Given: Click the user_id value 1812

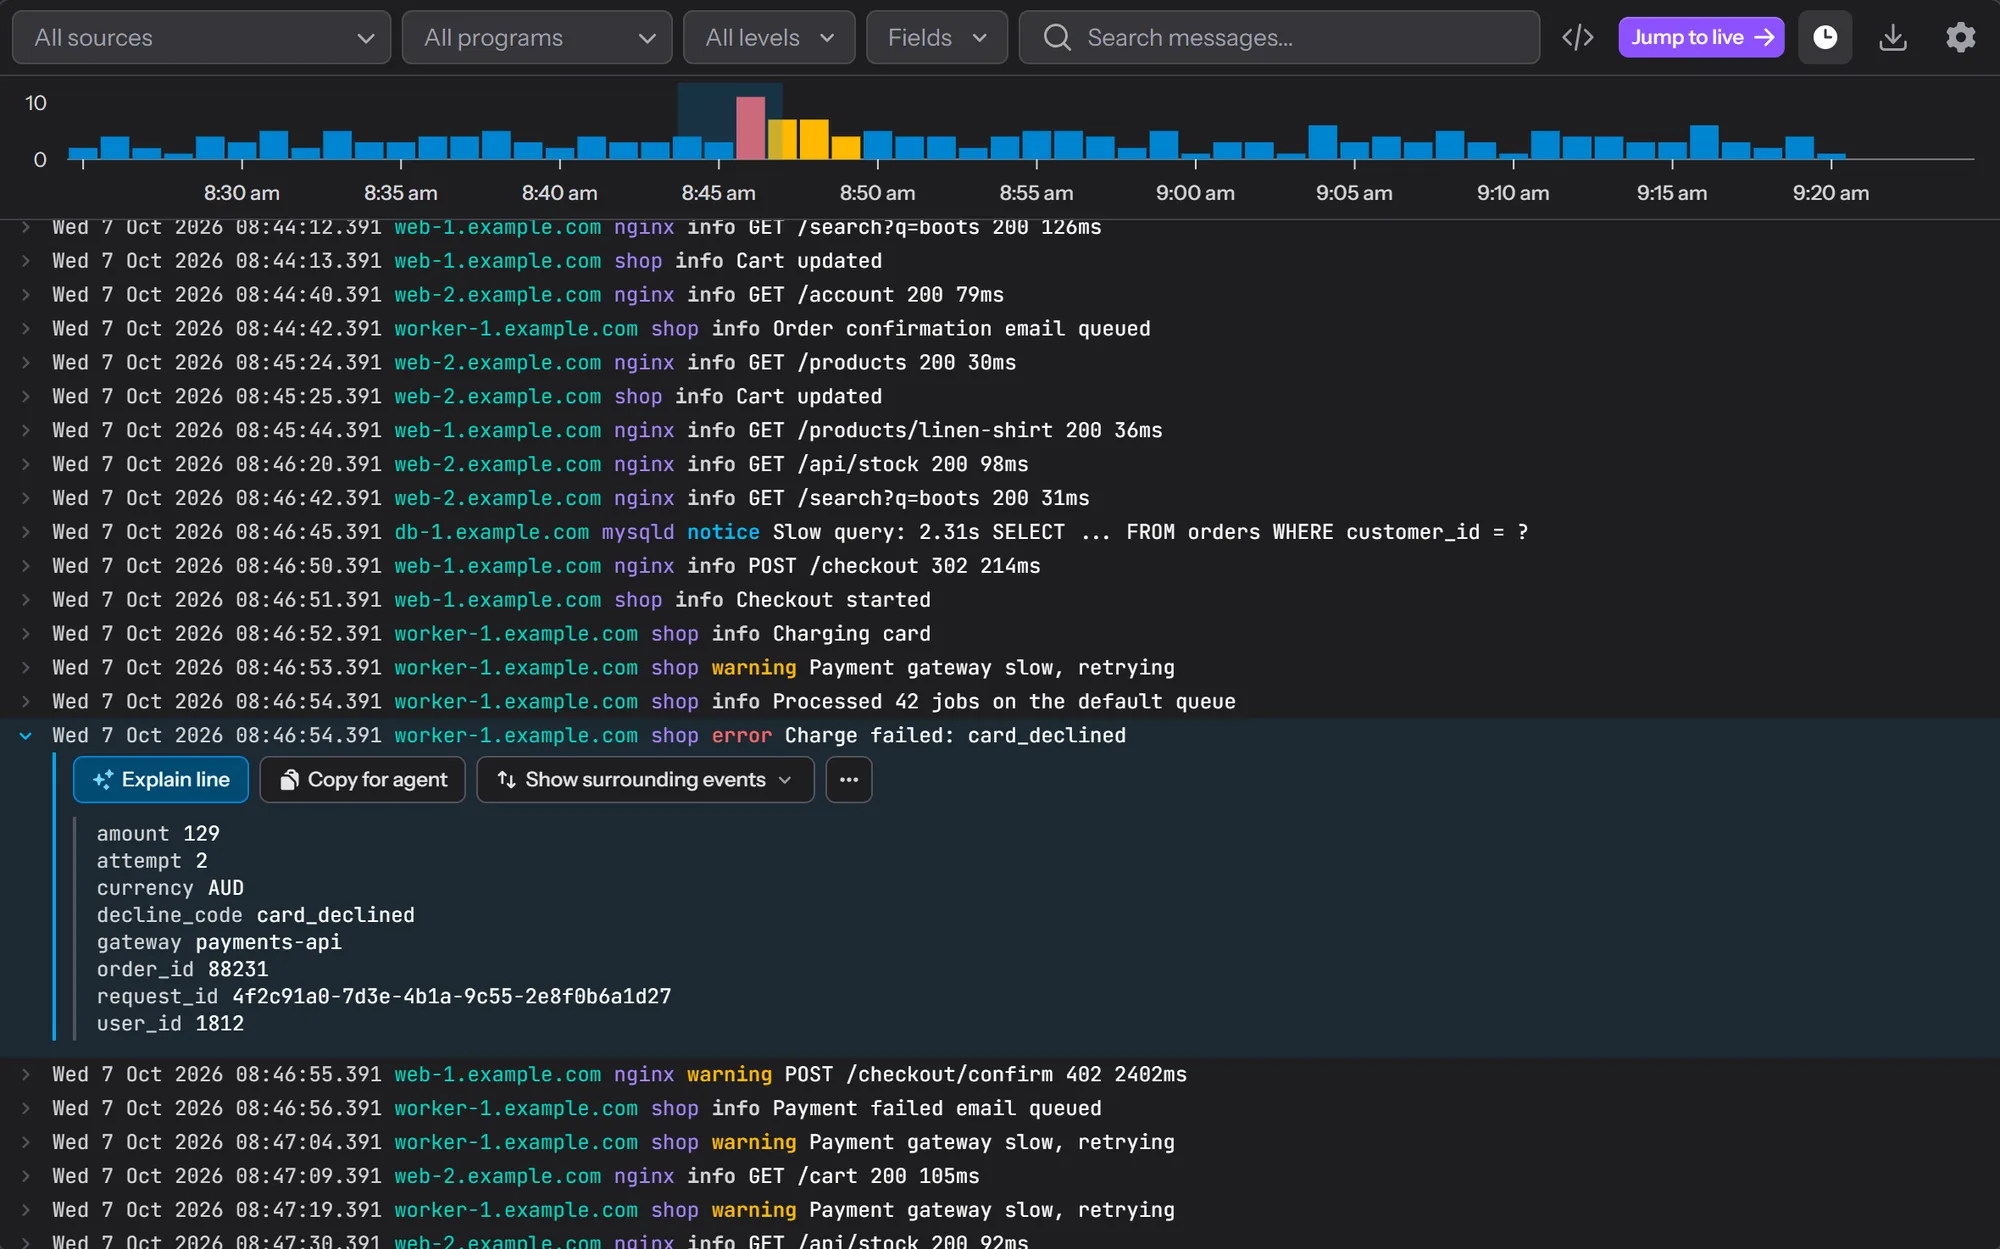Looking at the screenshot, I should pos(220,1024).
